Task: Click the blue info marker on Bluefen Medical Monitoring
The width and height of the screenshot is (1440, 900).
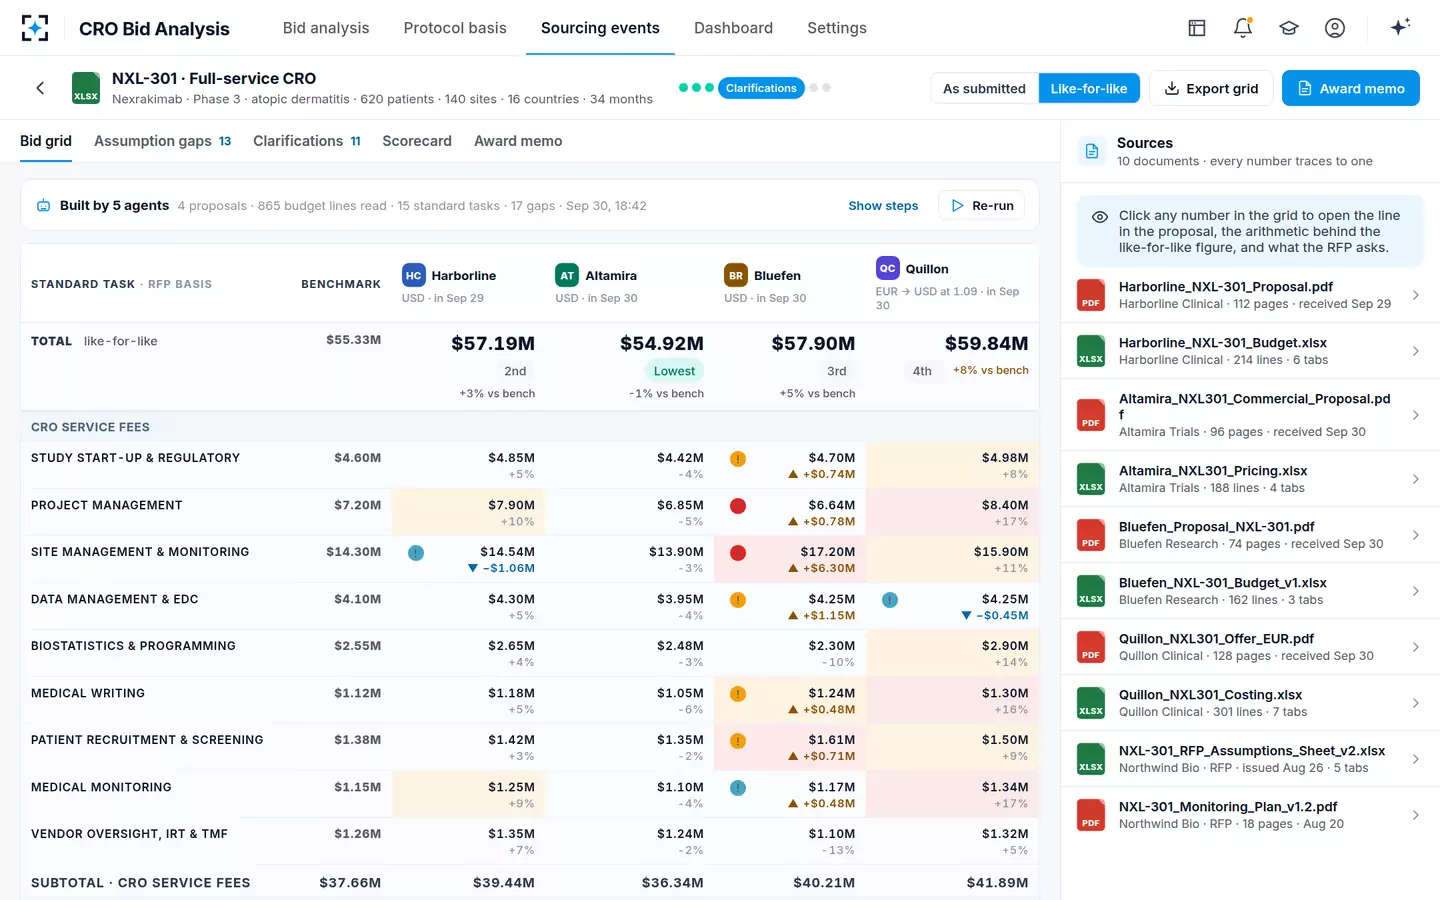Action: coord(738,788)
